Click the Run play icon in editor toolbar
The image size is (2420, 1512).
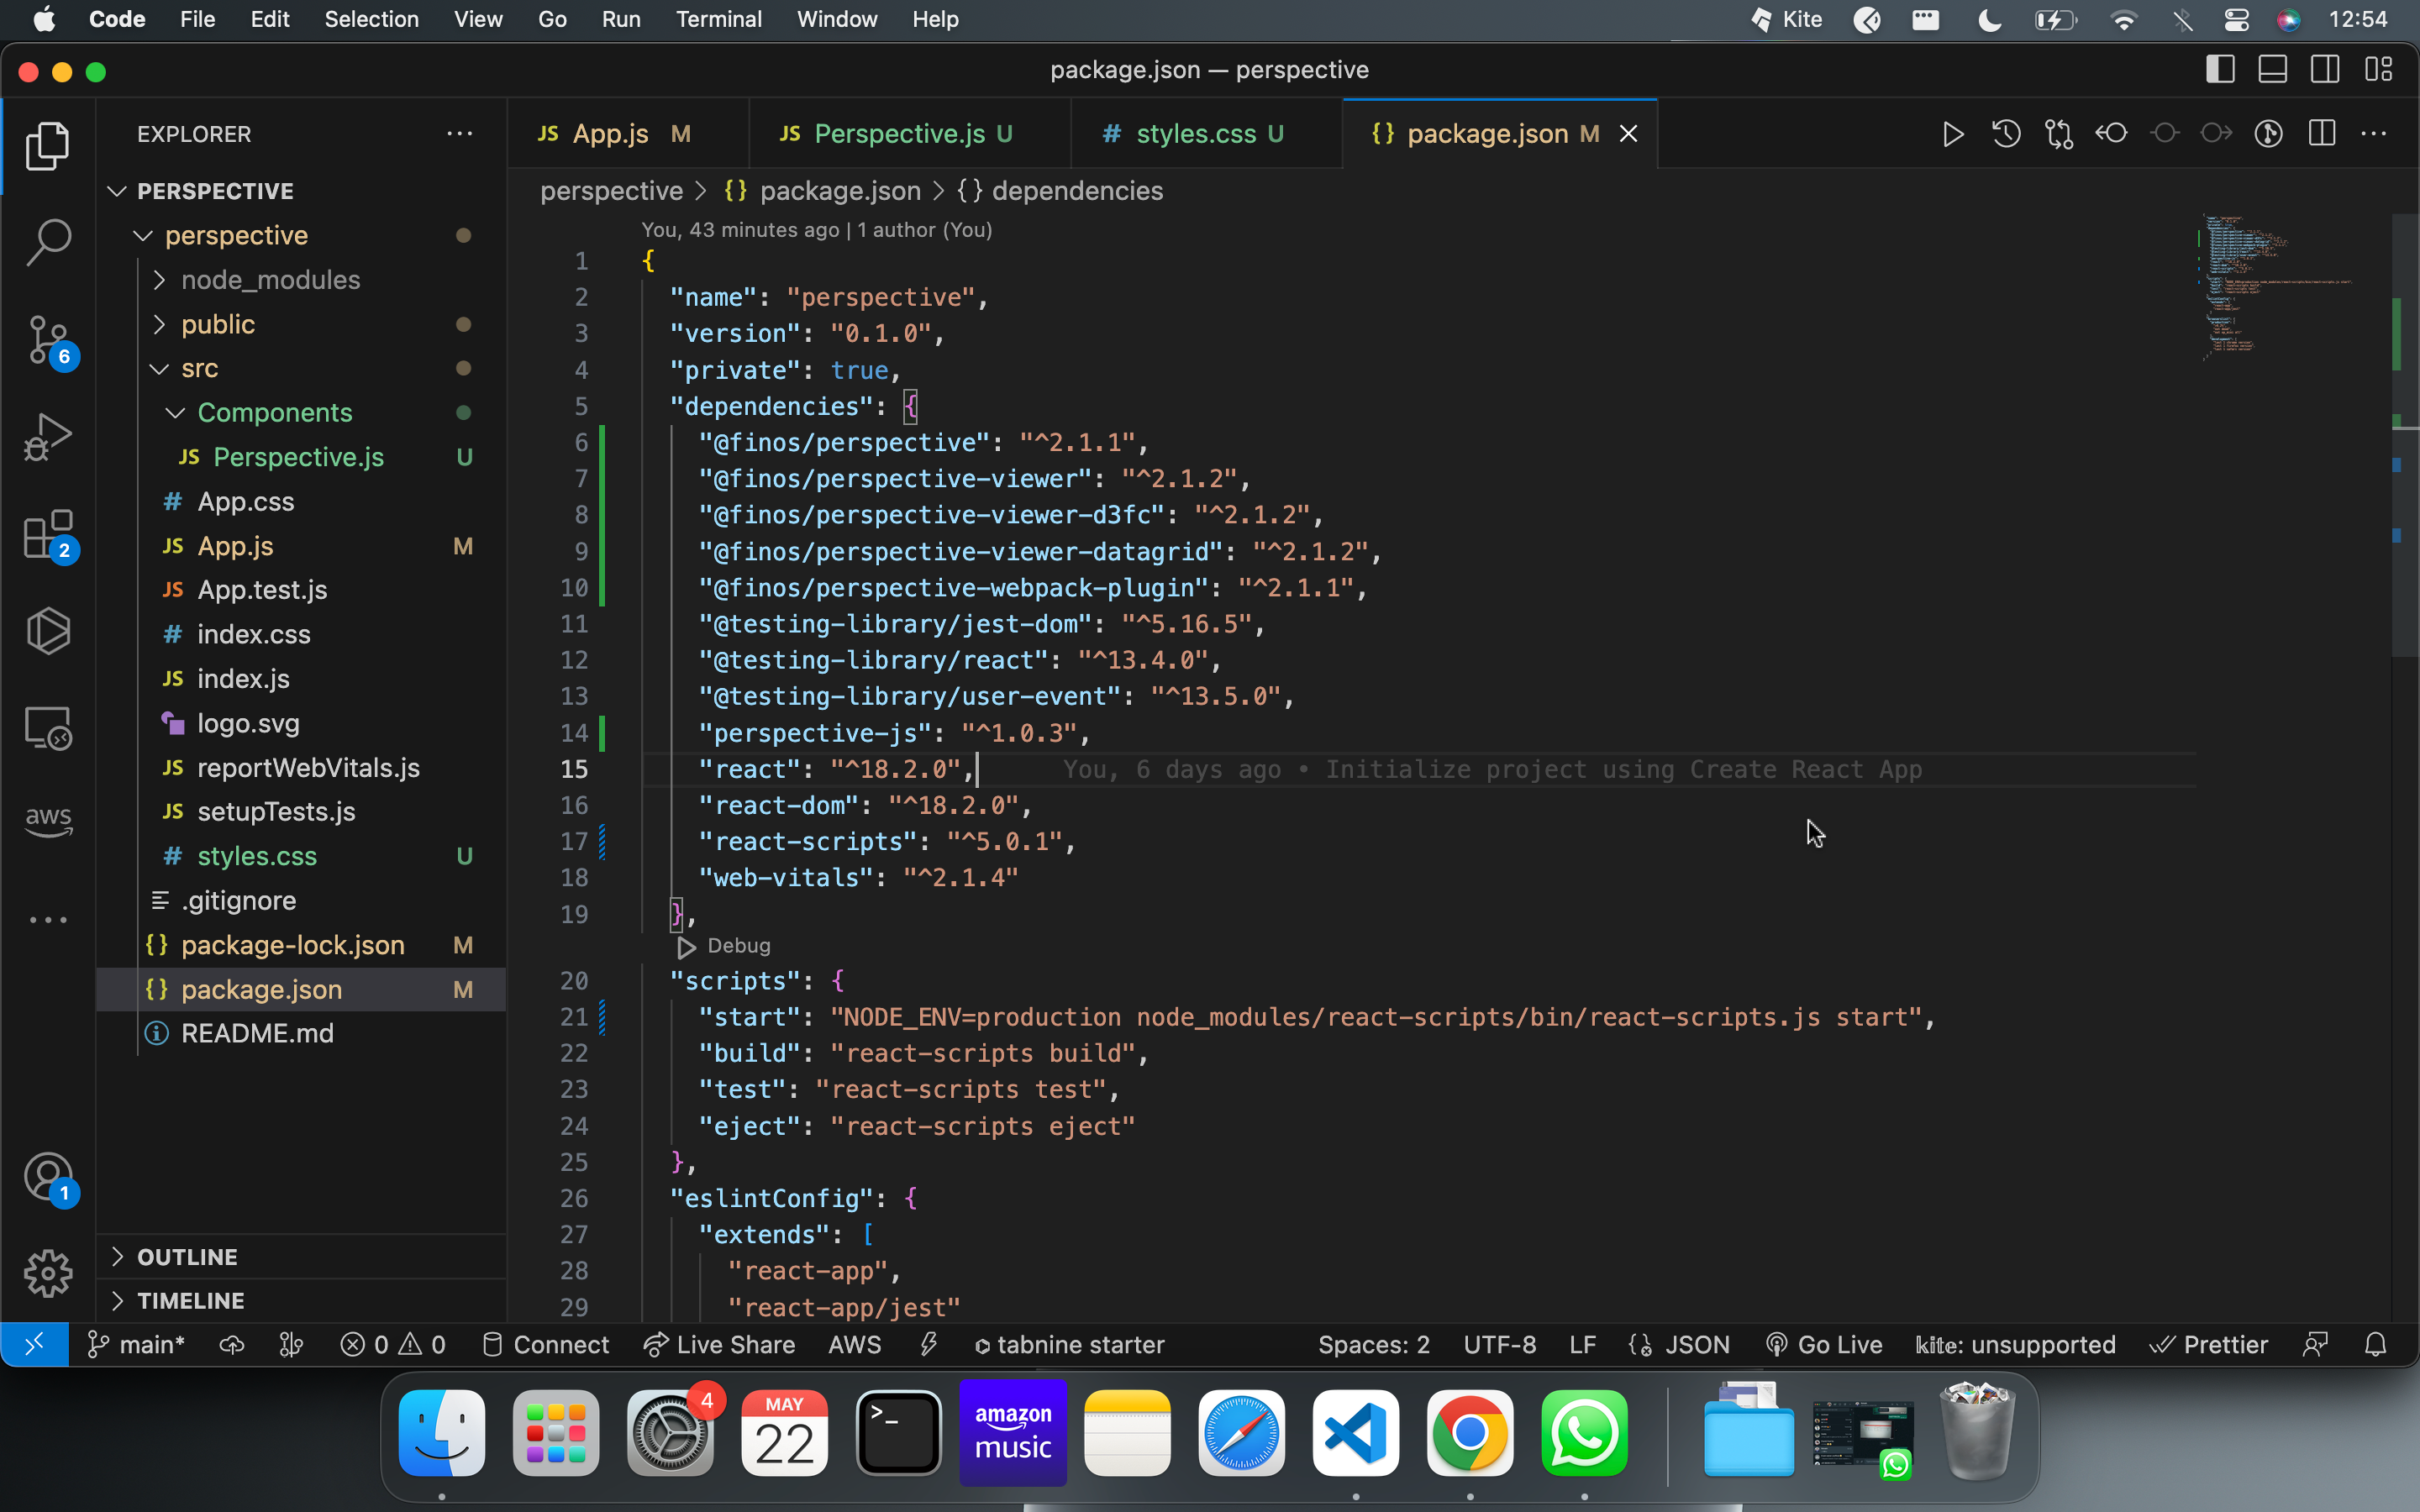coord(1952,134)
